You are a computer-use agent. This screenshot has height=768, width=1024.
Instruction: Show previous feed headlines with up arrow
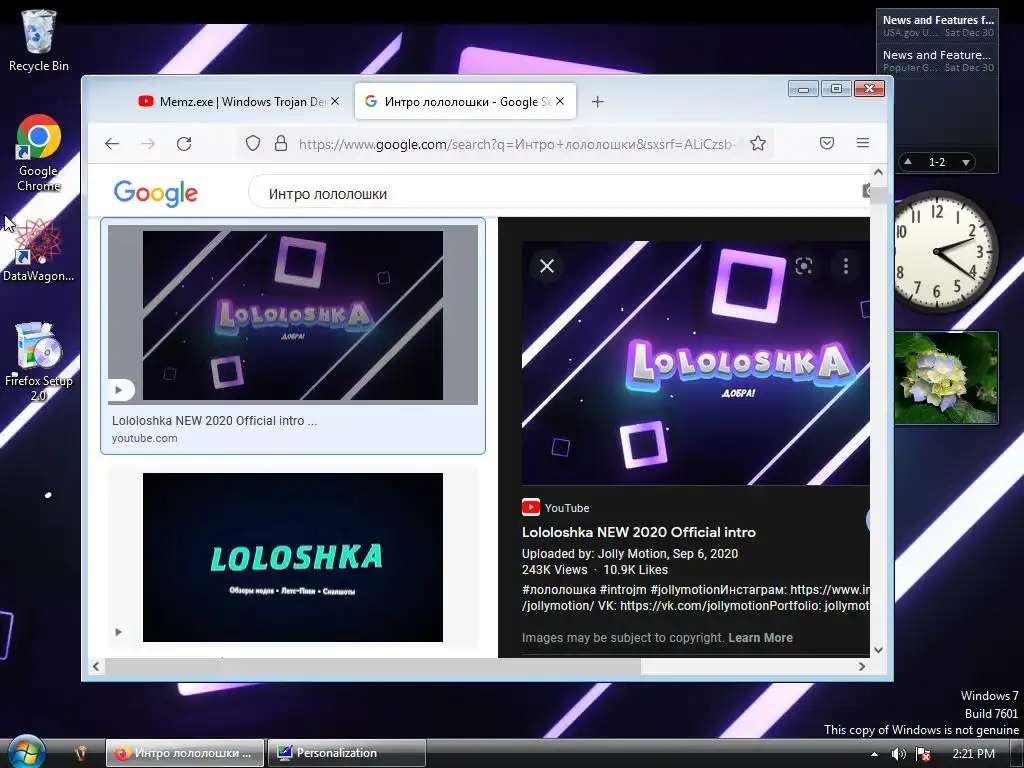coord(908,161)
